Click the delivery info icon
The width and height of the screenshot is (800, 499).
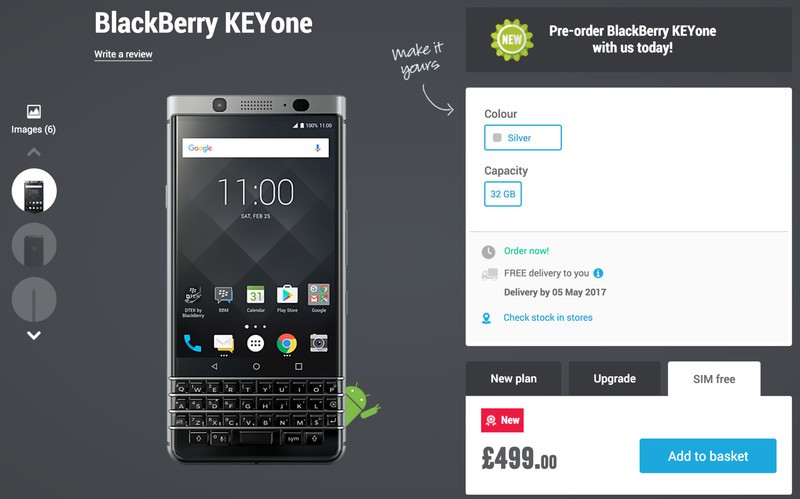[598, 273]
